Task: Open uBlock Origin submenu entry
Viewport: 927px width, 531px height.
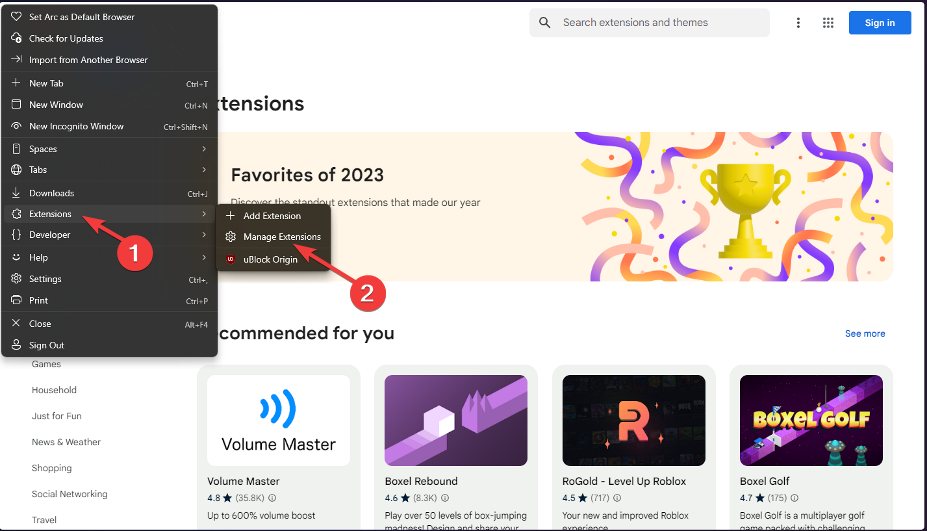Action: point(273,259)
